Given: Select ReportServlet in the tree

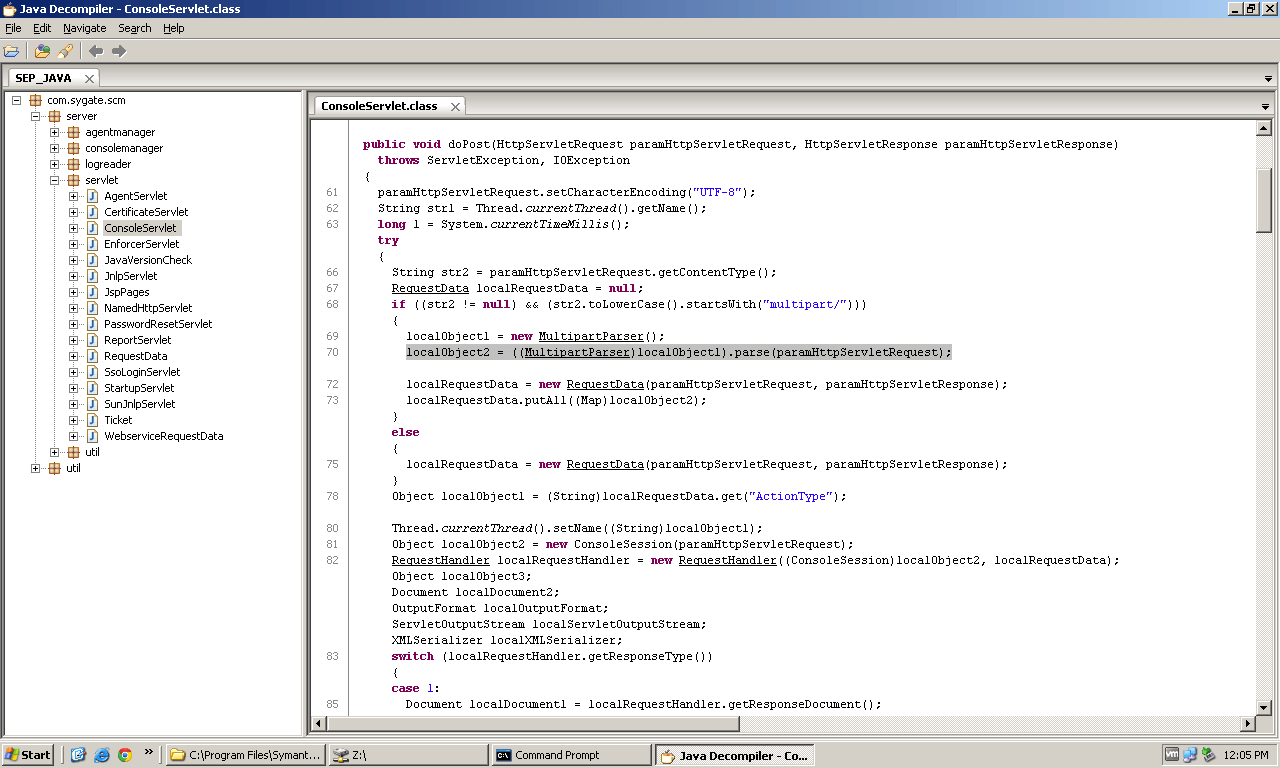Looking at the screenshot, I should tap(139, 340).
